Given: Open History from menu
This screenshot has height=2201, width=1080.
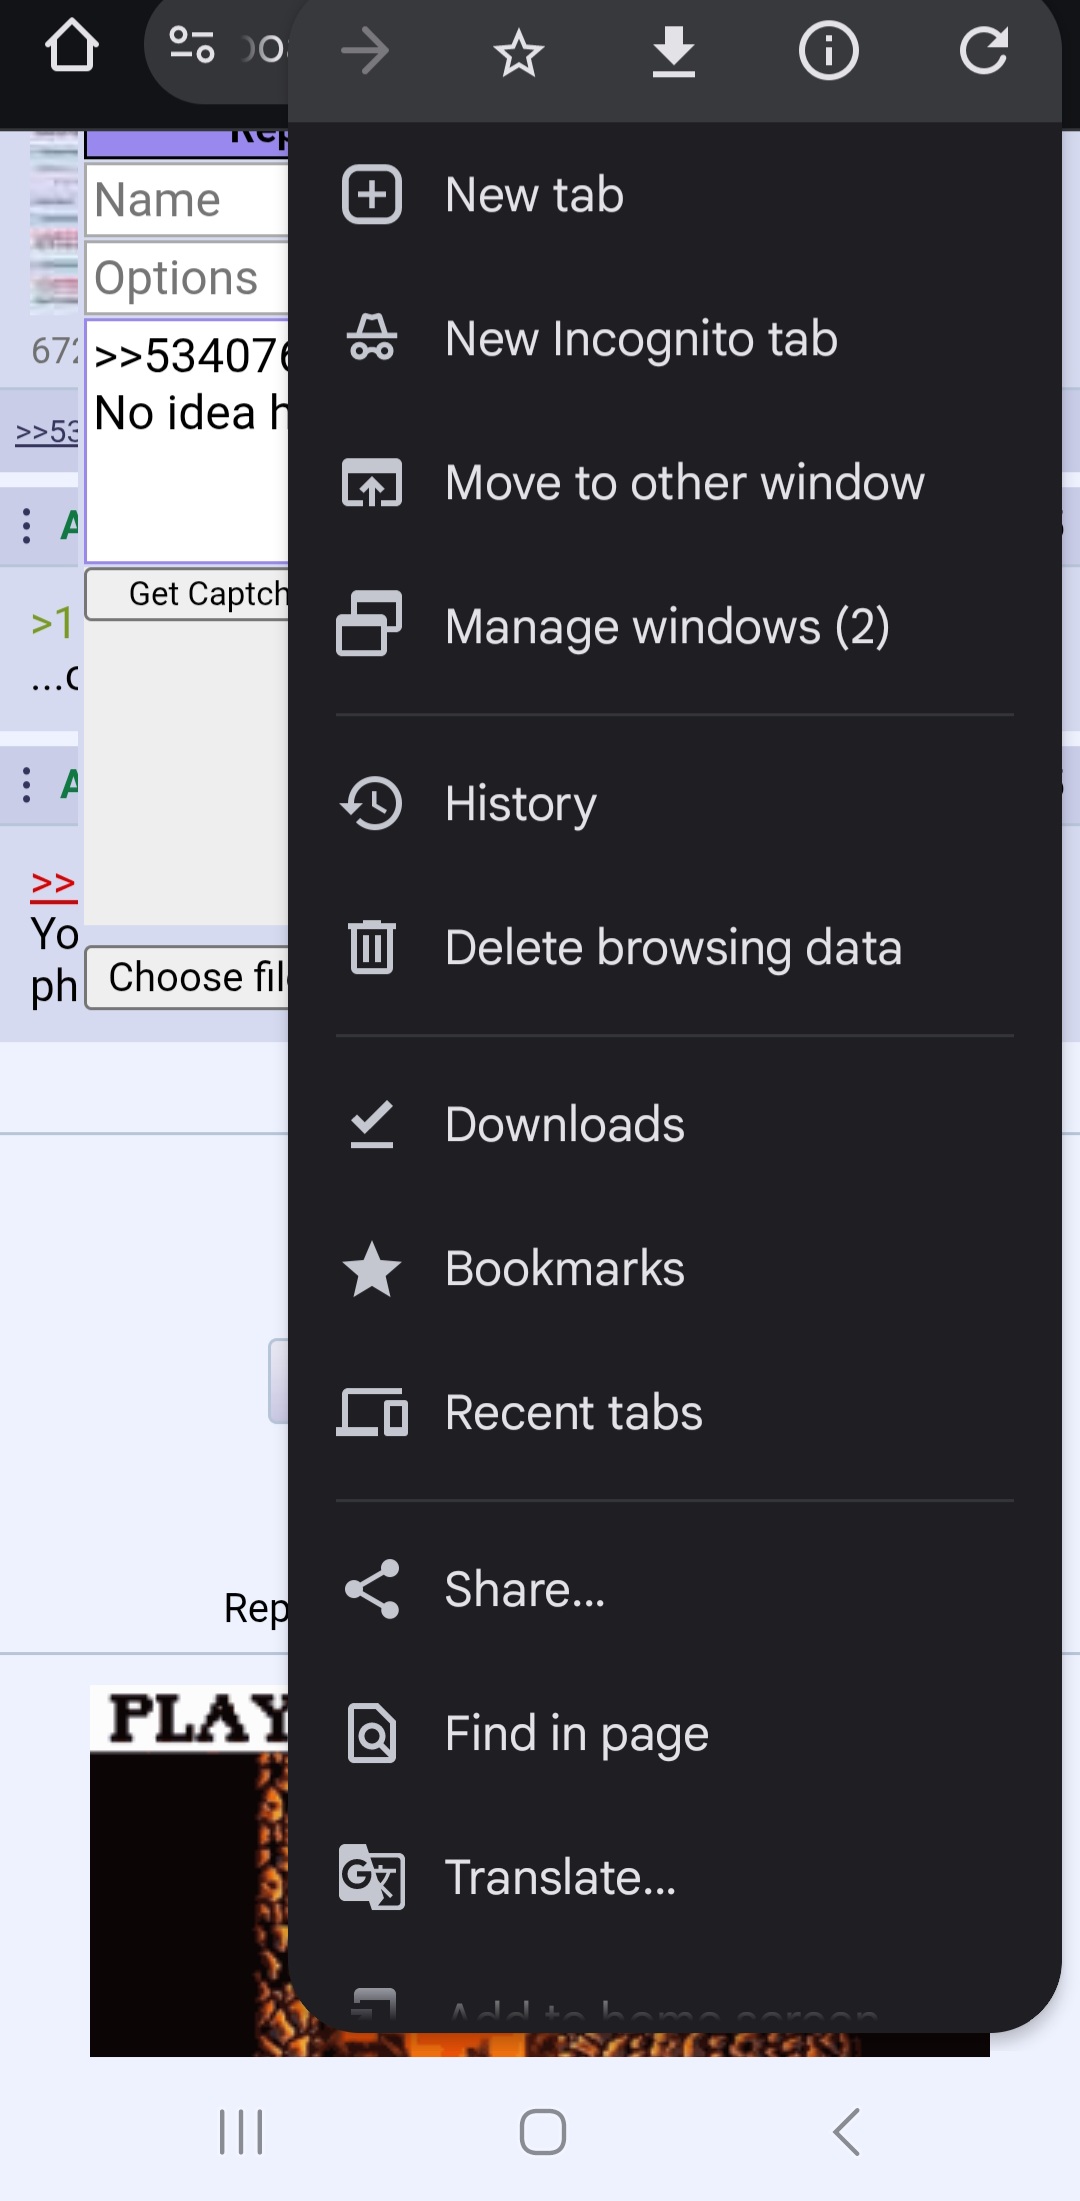Looking at the screenshot, I should click(x=675, y=804).
